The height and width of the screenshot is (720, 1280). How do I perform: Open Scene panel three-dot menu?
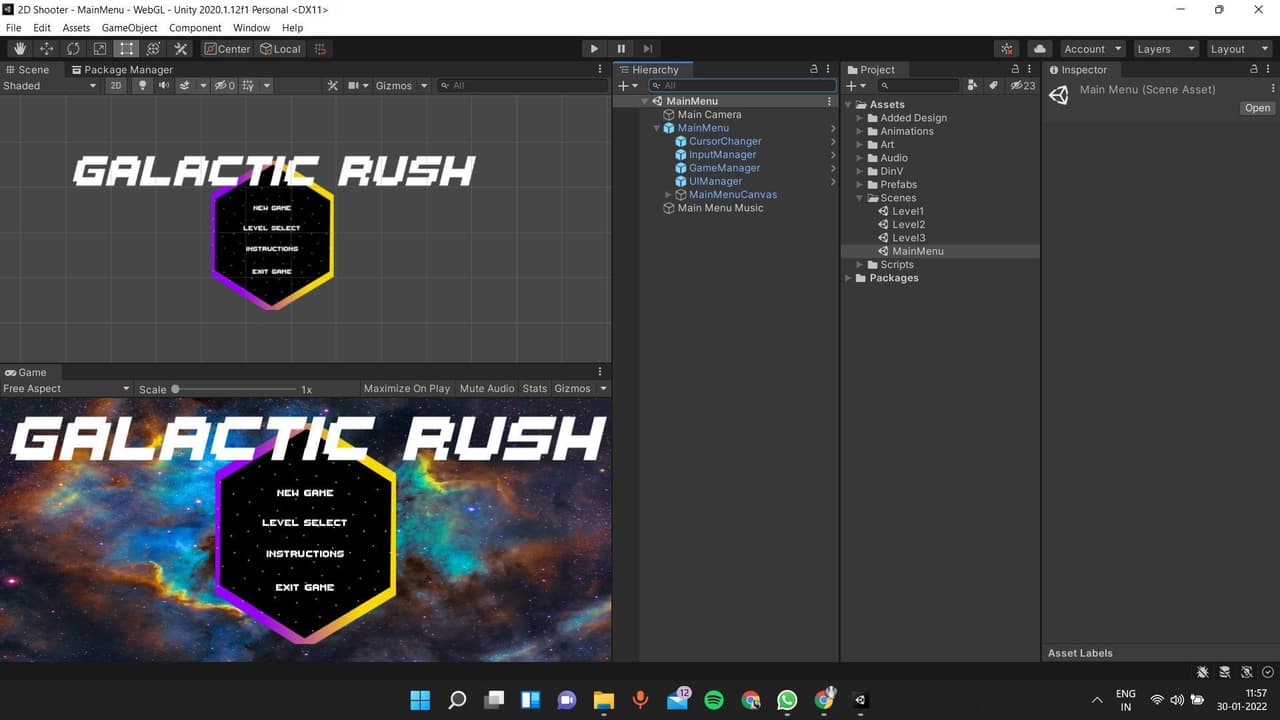[x=600, y=70]
